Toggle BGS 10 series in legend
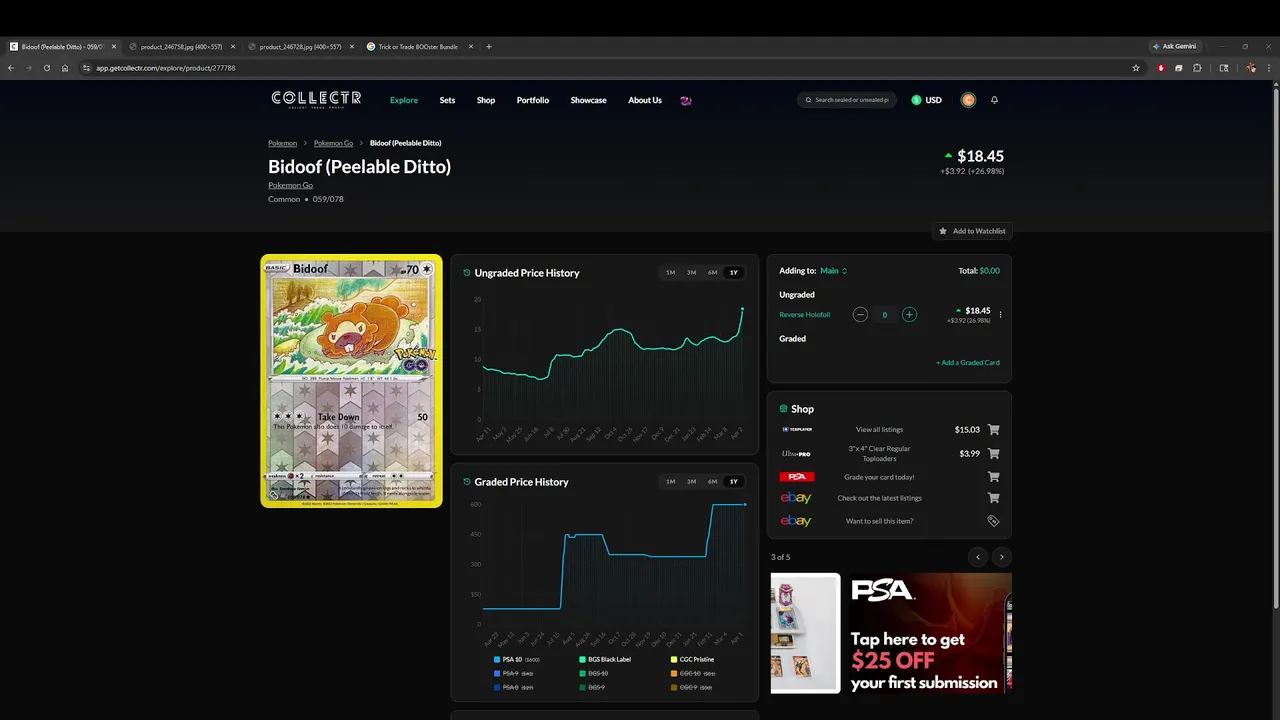This screenshot has height=720, width=1280. (x=594, y=674)
